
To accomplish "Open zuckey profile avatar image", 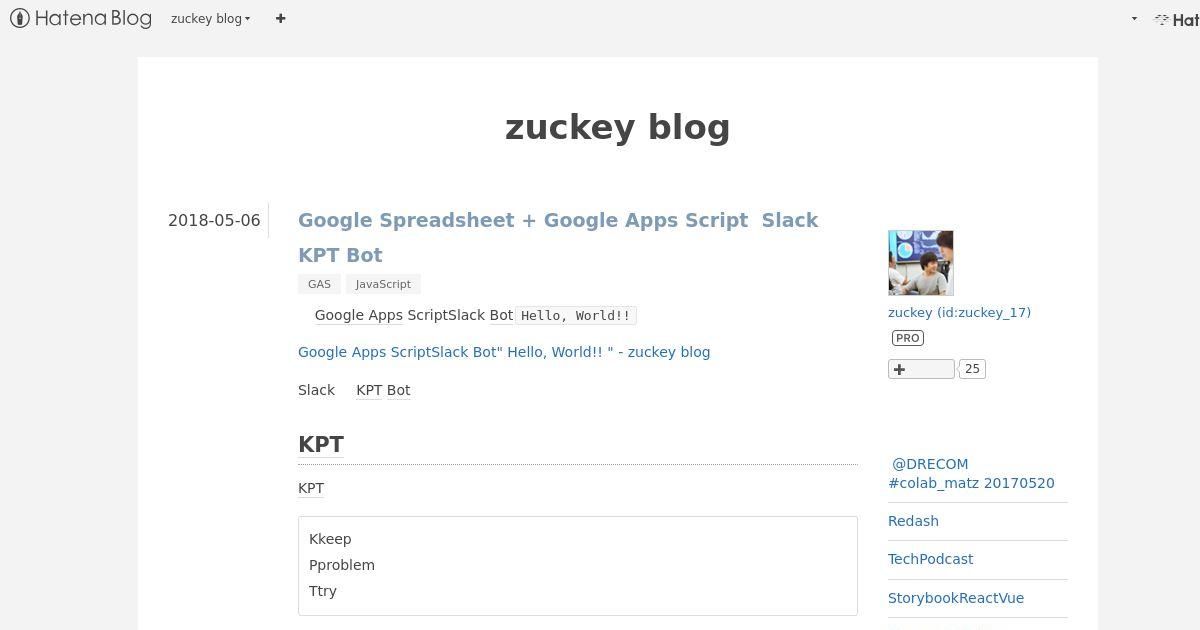I will coord(921,263).
